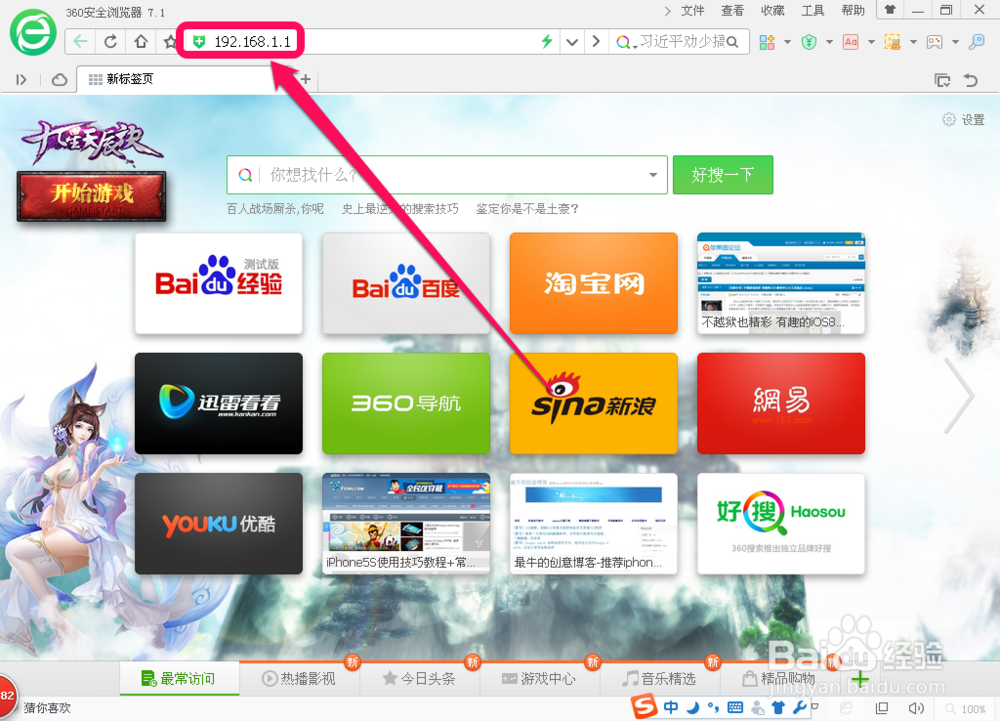Switch to 热播影视 tab
1000x721 pixels.
coord(298,678)
